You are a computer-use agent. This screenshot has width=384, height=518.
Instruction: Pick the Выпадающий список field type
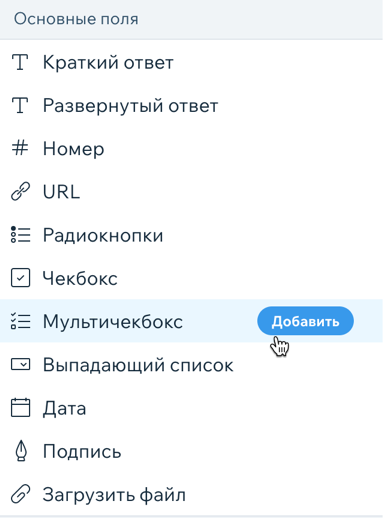point(192,364)
